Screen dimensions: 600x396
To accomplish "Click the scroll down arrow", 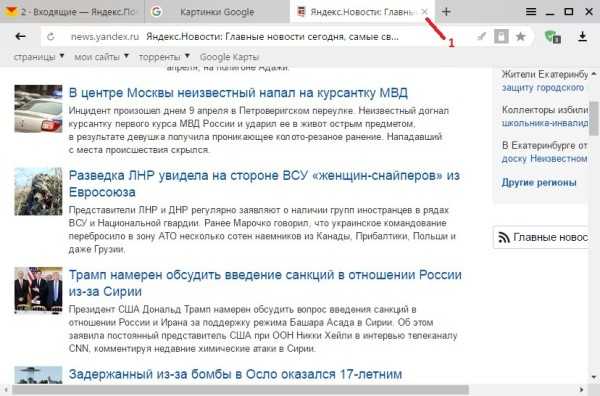I will 593,378.
